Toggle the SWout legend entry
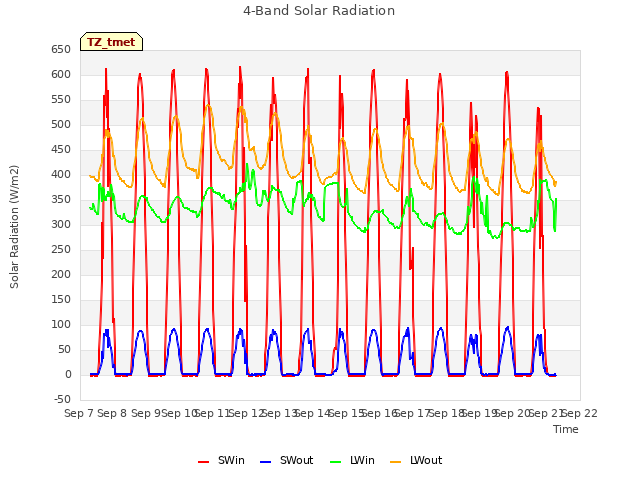Image resolution: width=640 pixels, height=480 pixels. point(287,460)
